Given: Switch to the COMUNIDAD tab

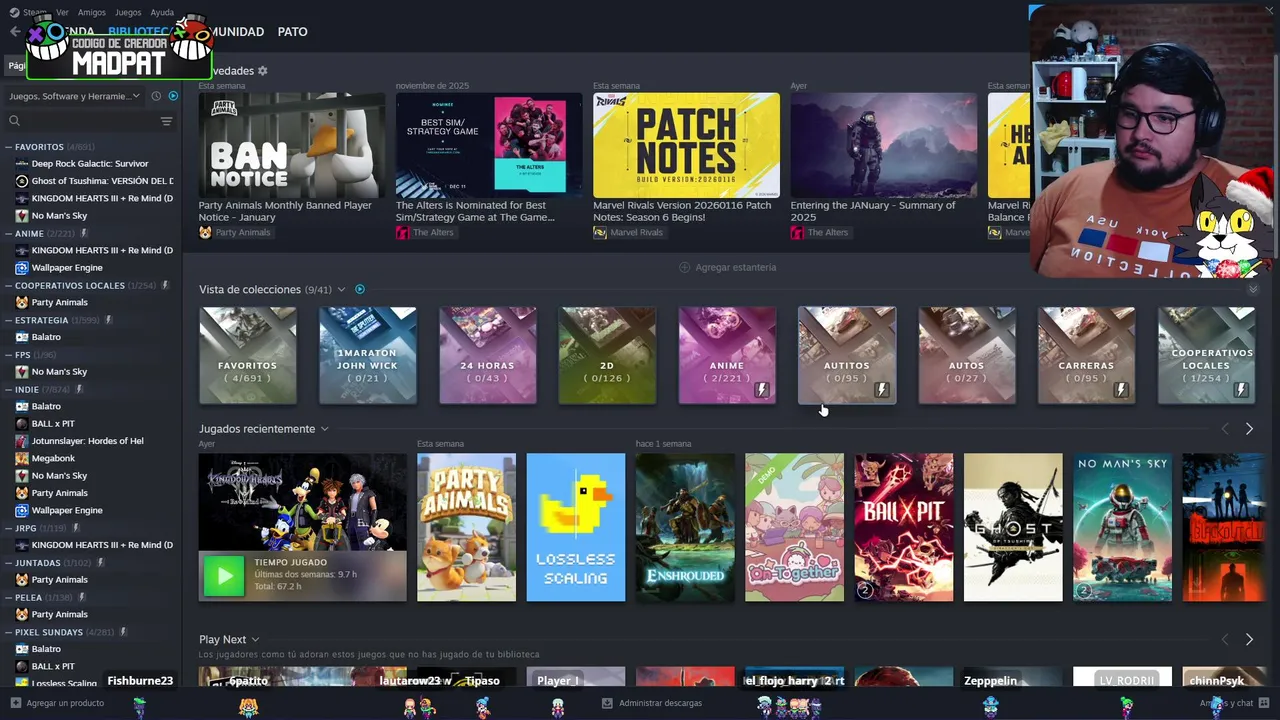Looking at the screenshot, I should 236,32.
